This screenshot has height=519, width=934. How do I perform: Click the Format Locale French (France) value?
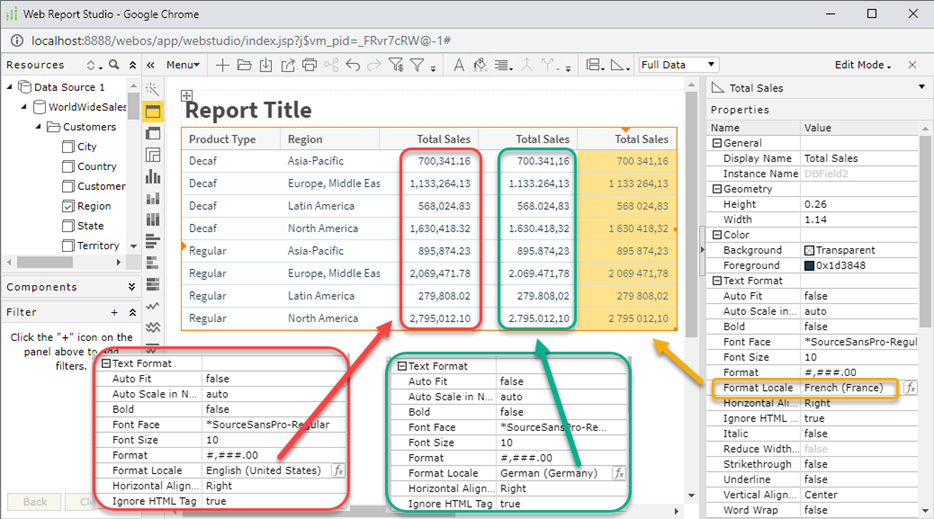point(843,388)
